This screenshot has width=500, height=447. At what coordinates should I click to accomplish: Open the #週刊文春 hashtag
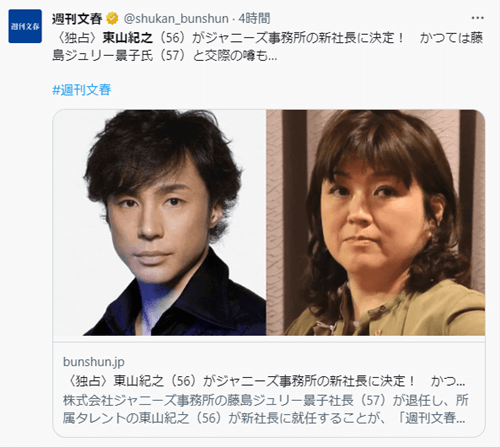click(82, 90)
